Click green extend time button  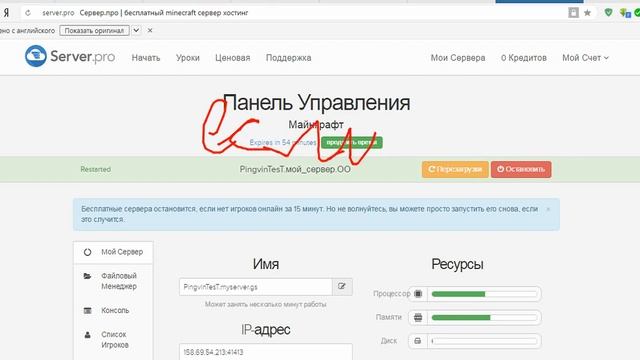pos(351,142)
